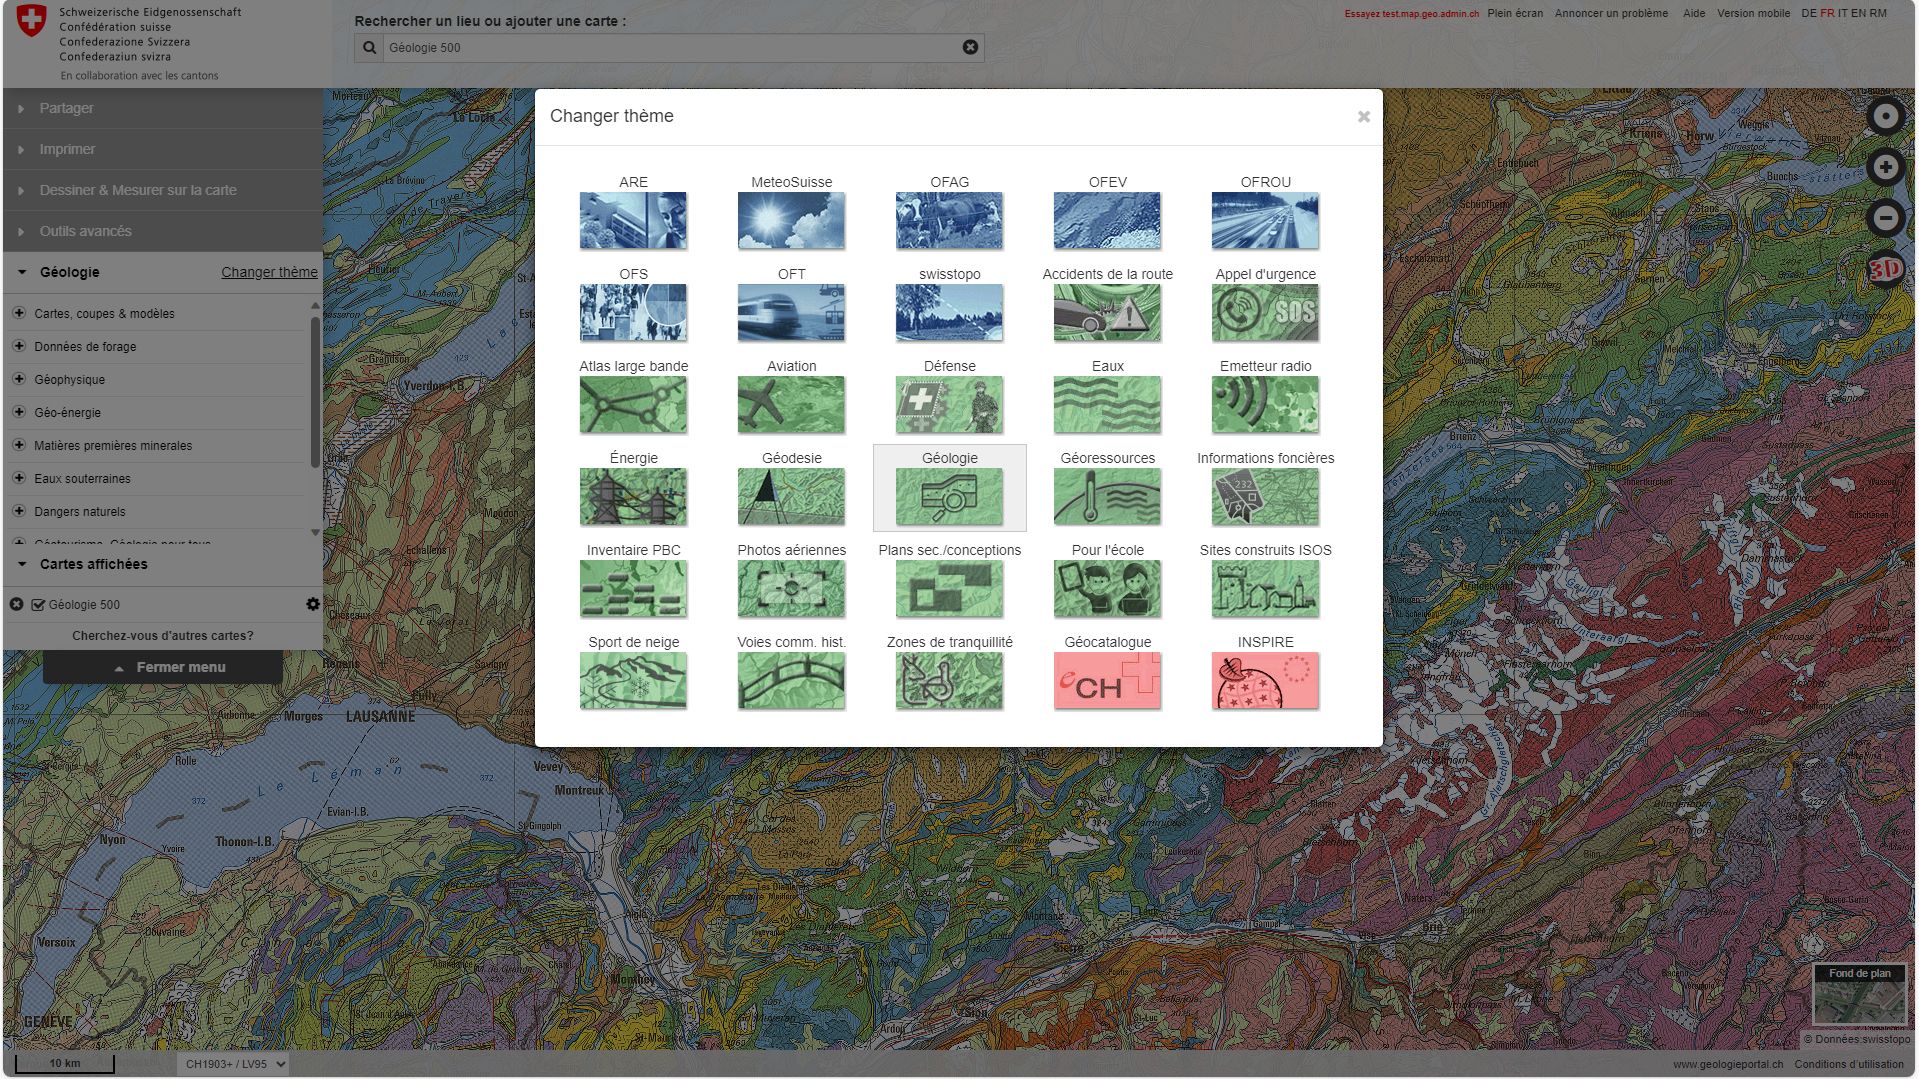The width and height of the screenshot is (1919, 1079).
Task: Open the coordinate system dropdown
Action: [x=233, y=1064]
